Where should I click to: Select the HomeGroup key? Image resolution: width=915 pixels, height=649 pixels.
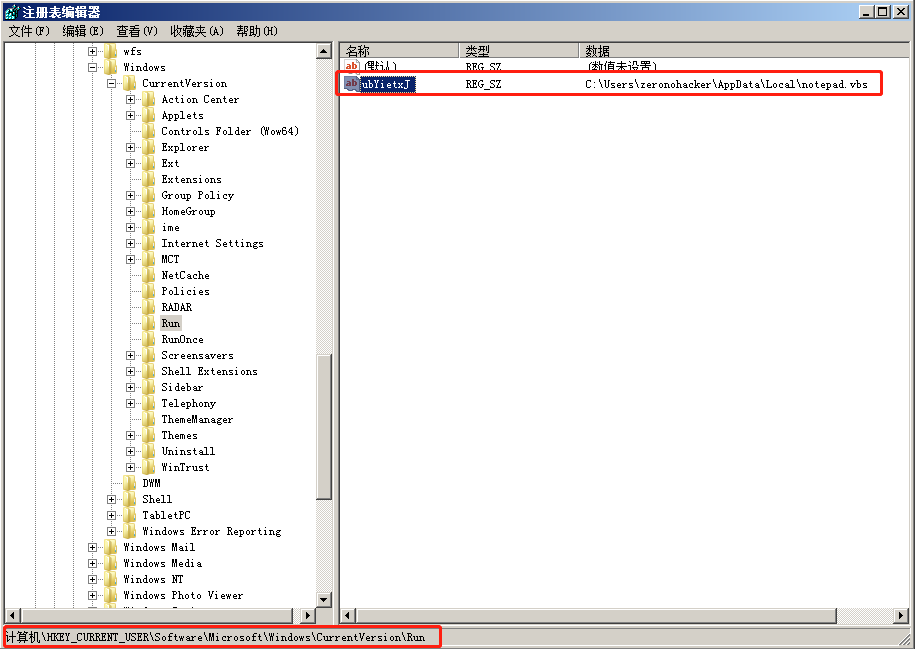pyautogui.click(x=188, y=211)
